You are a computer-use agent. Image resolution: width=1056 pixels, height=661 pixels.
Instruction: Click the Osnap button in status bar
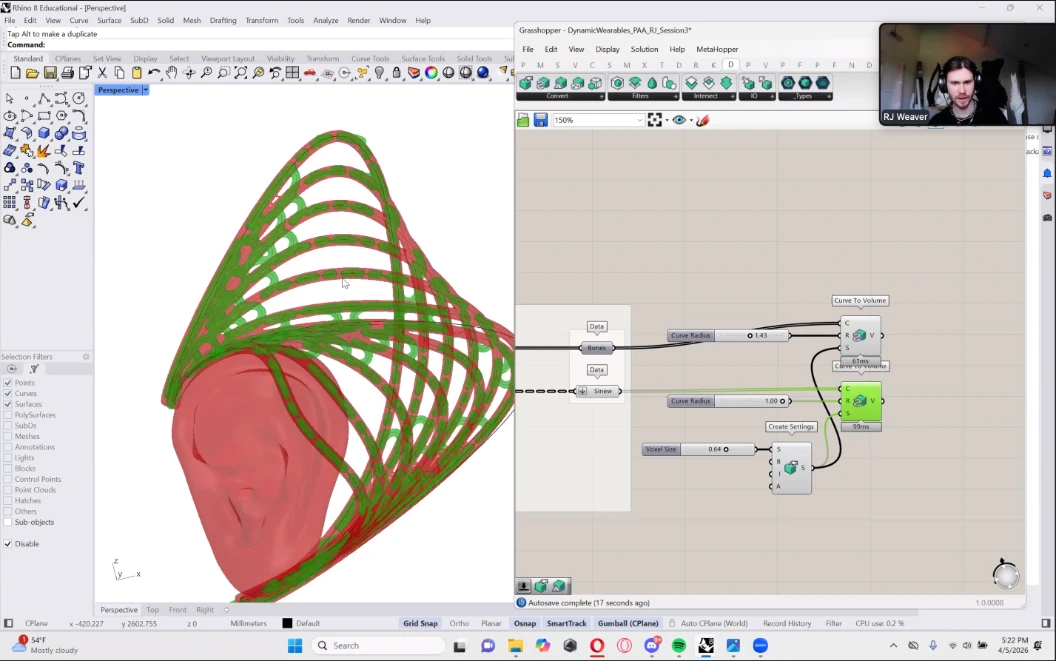click(524, 623)
